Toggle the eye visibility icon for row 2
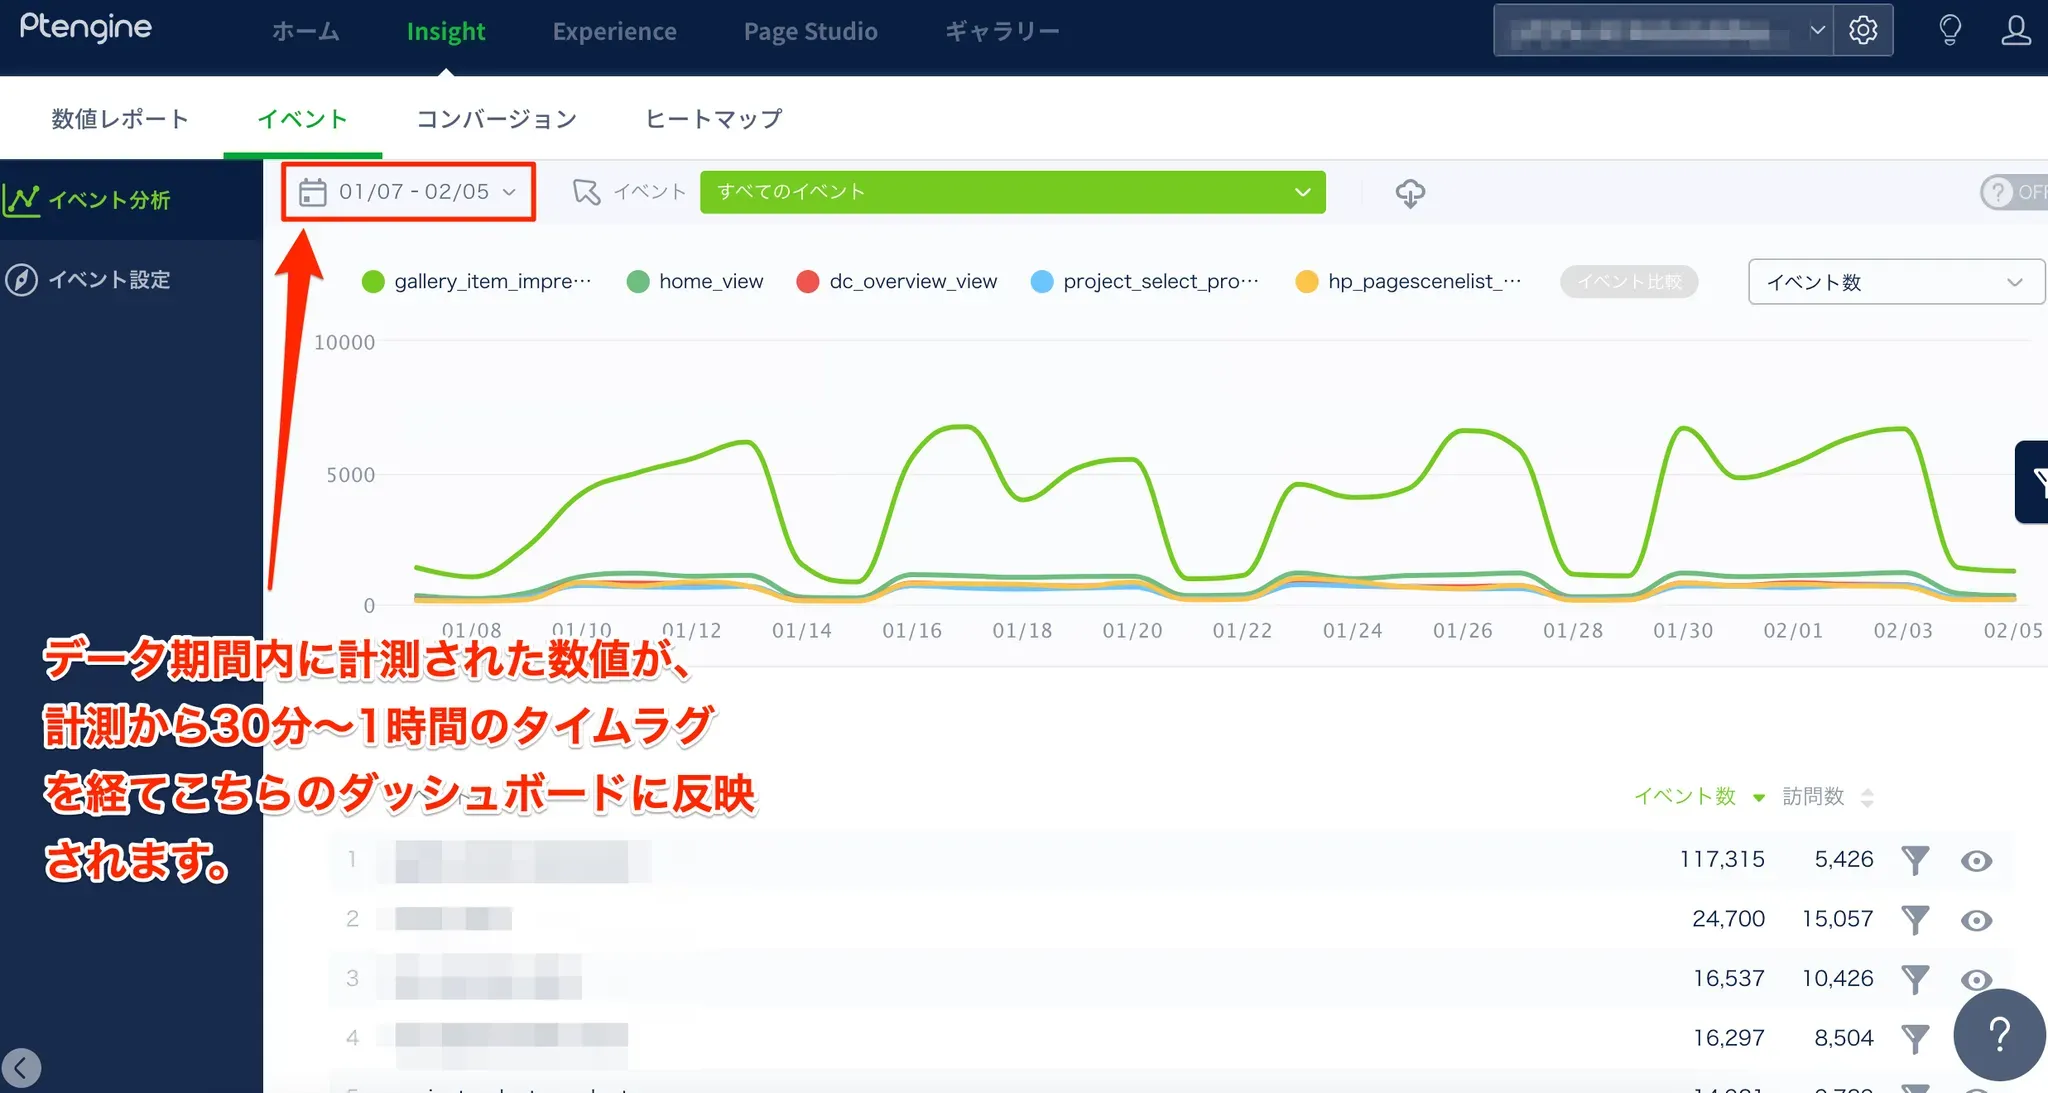The image size is (2048, 1093). point(1976,920)
